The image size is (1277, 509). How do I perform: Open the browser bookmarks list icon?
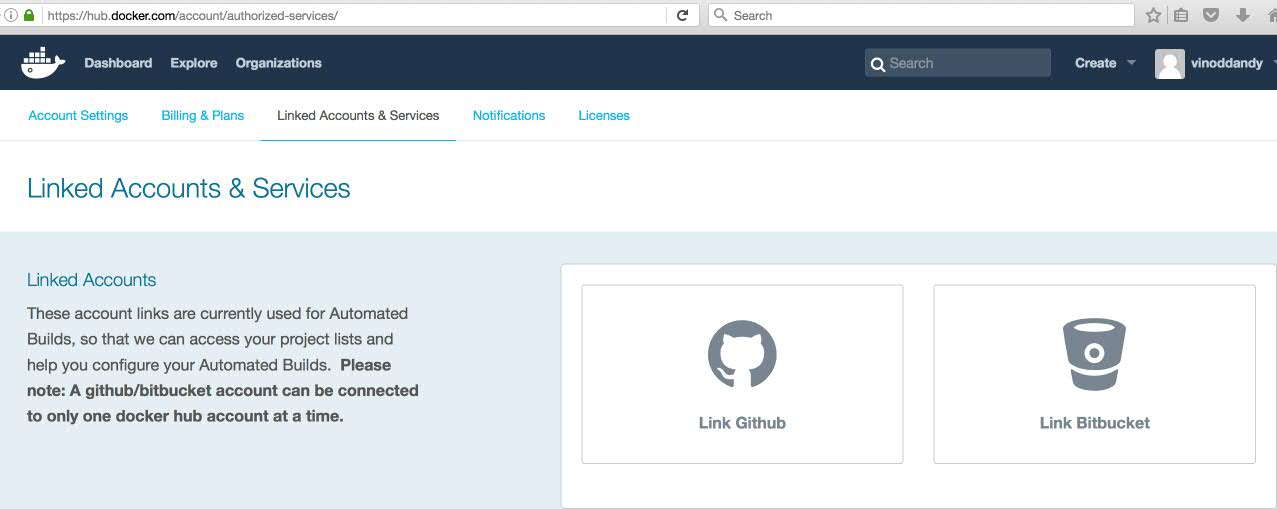click(x=1181, y=15)
